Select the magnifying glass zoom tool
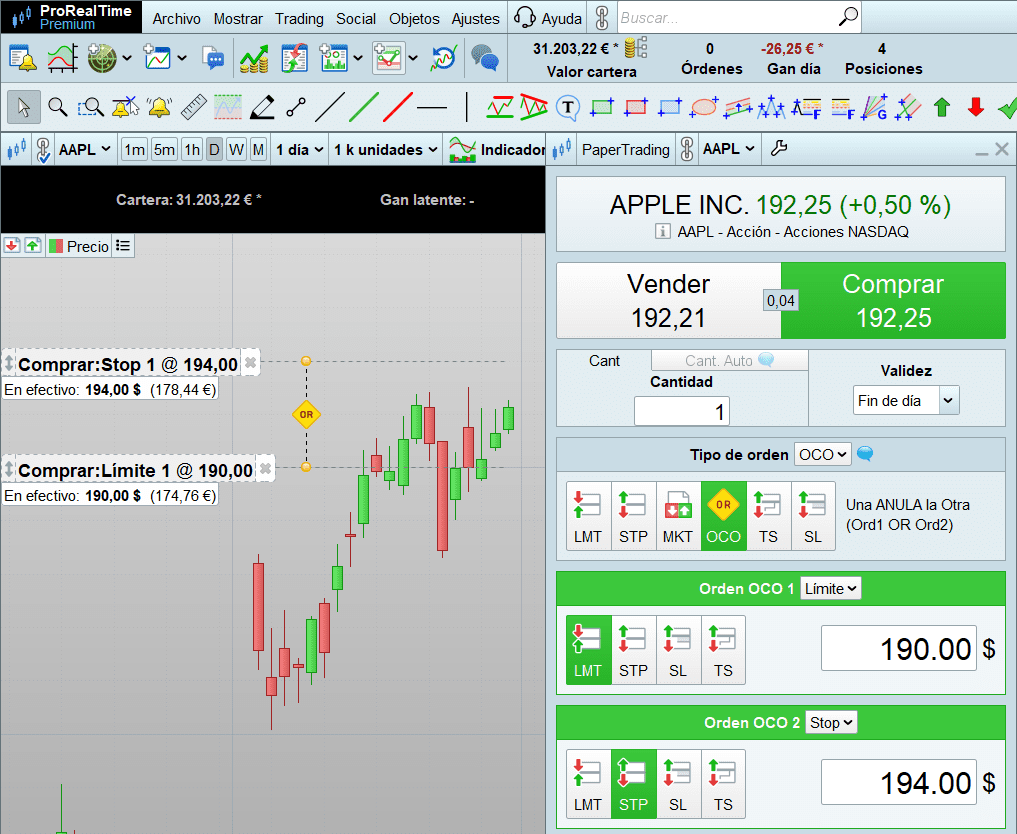The width and height of the screenshot is (1017, 834). click(x=58, y=107)
